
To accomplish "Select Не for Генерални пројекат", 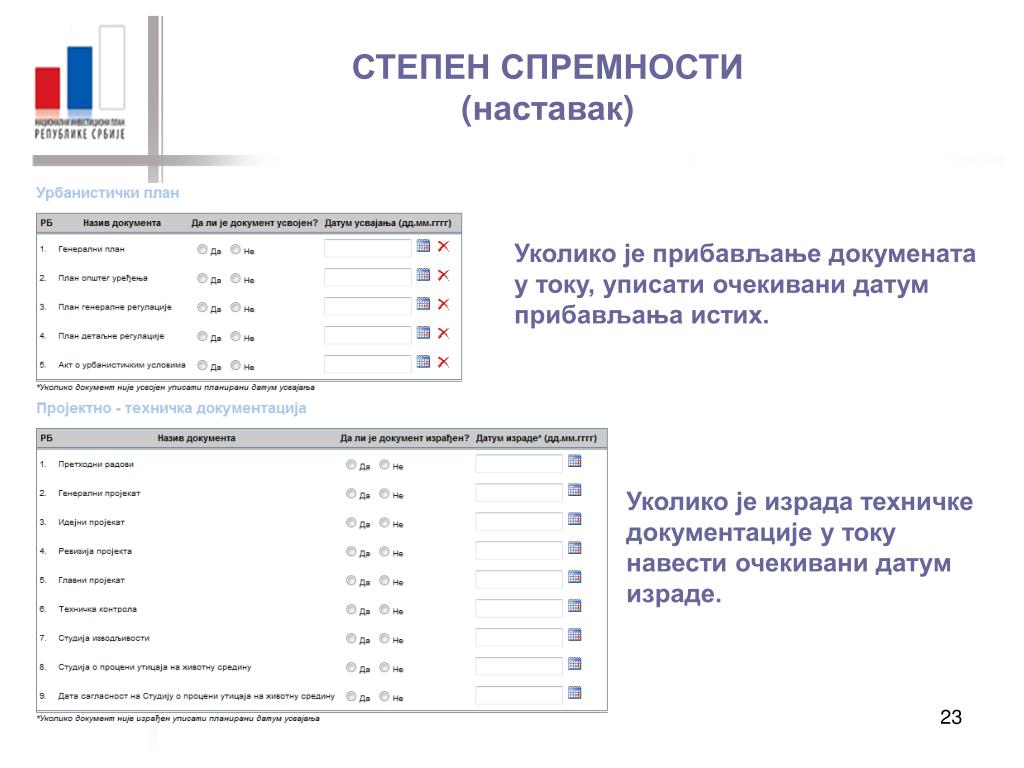I will pyautogui.click(x=385, y=494).
